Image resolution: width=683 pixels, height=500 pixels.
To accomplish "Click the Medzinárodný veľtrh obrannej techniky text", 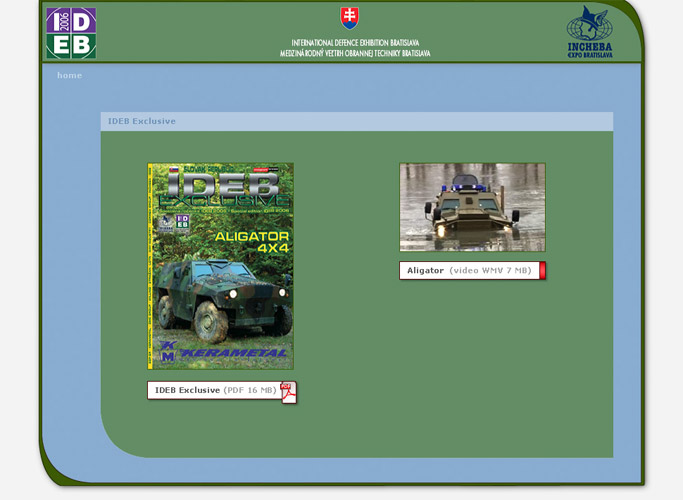I will tap(355, 53).
